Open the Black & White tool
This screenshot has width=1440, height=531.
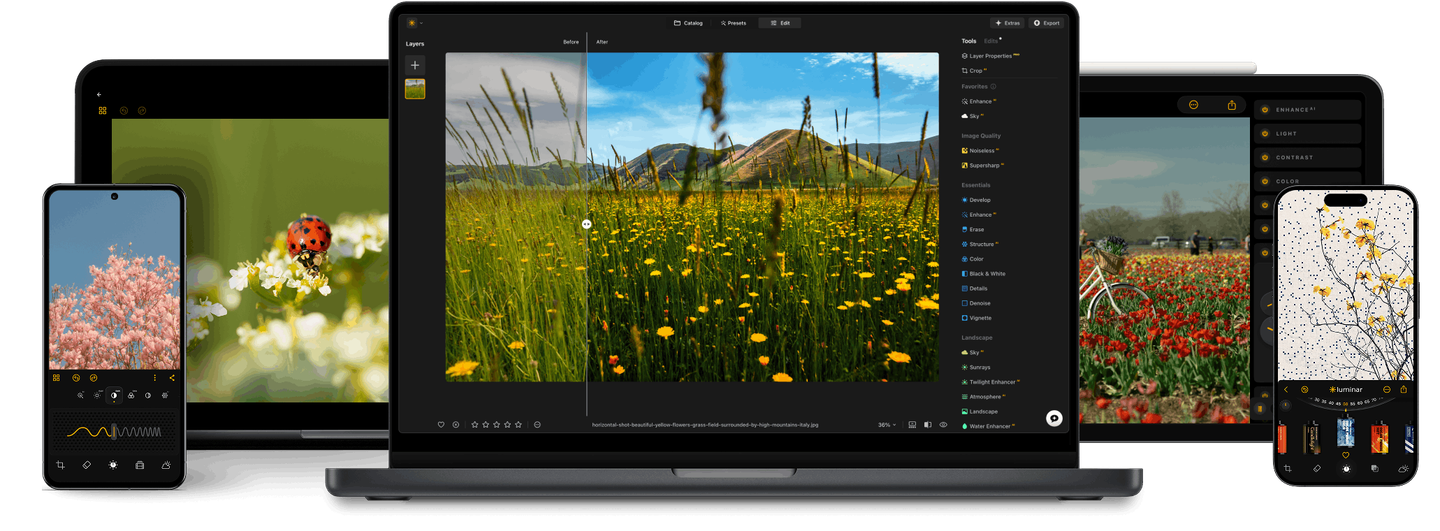[x=984, y=274]
